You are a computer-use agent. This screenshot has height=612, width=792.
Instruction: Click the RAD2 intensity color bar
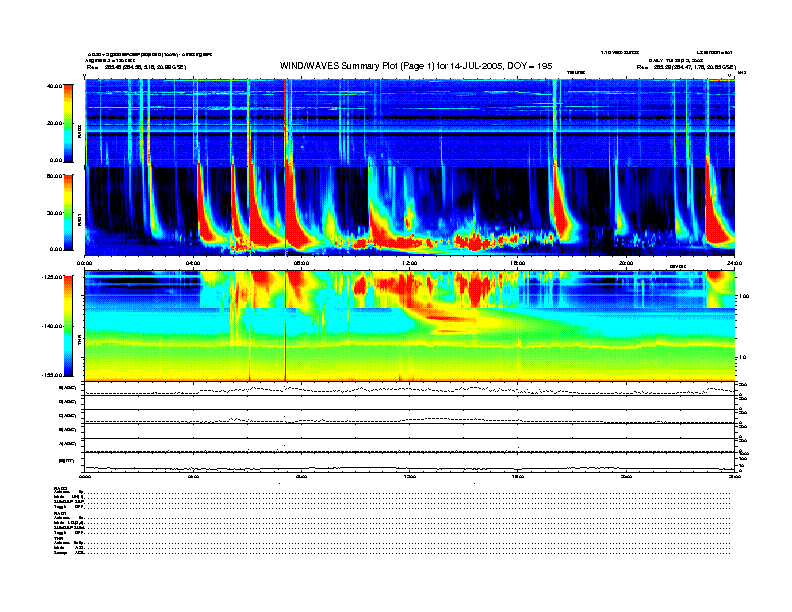coord(68,123)
